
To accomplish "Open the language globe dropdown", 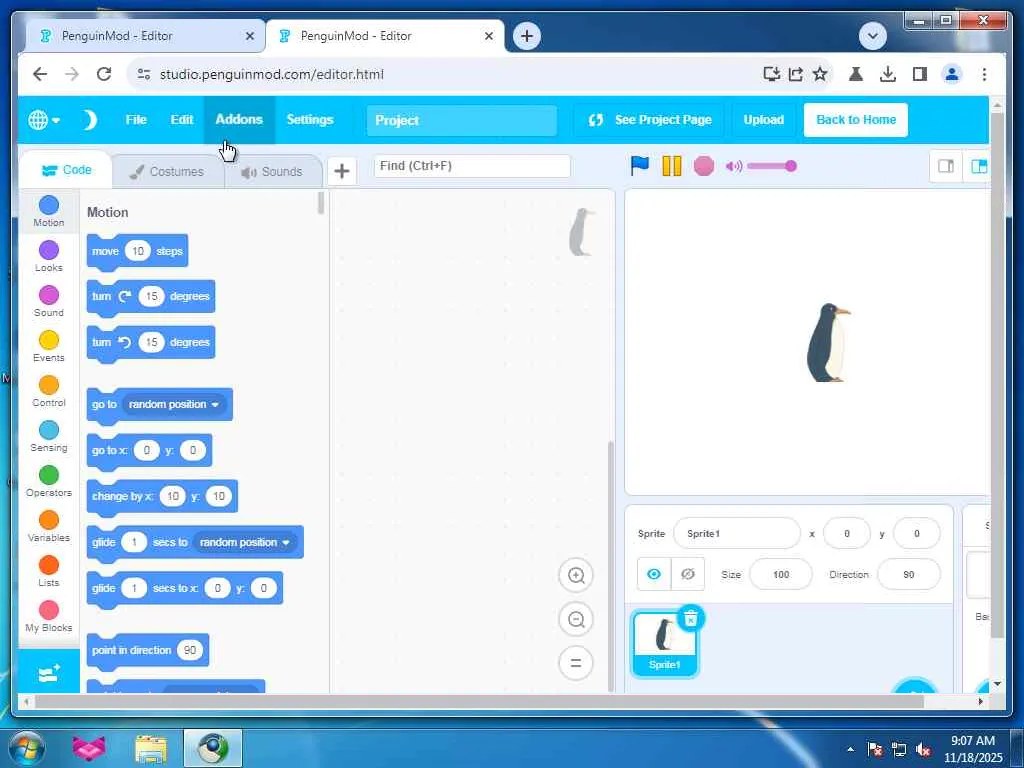I will [x=44, y=120].
